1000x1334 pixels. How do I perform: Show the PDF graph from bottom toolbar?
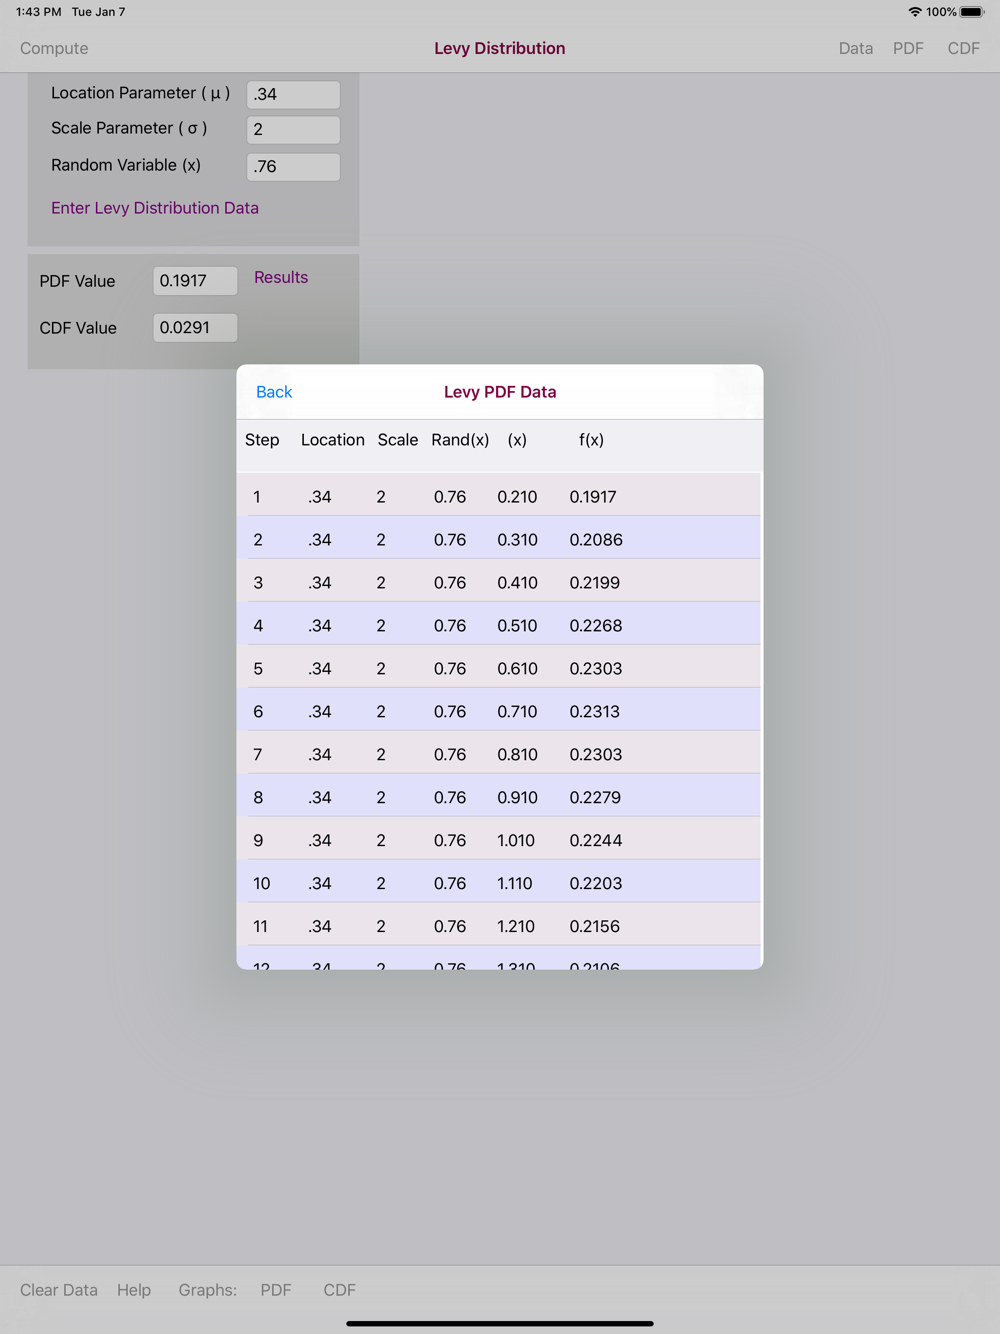276,1290
